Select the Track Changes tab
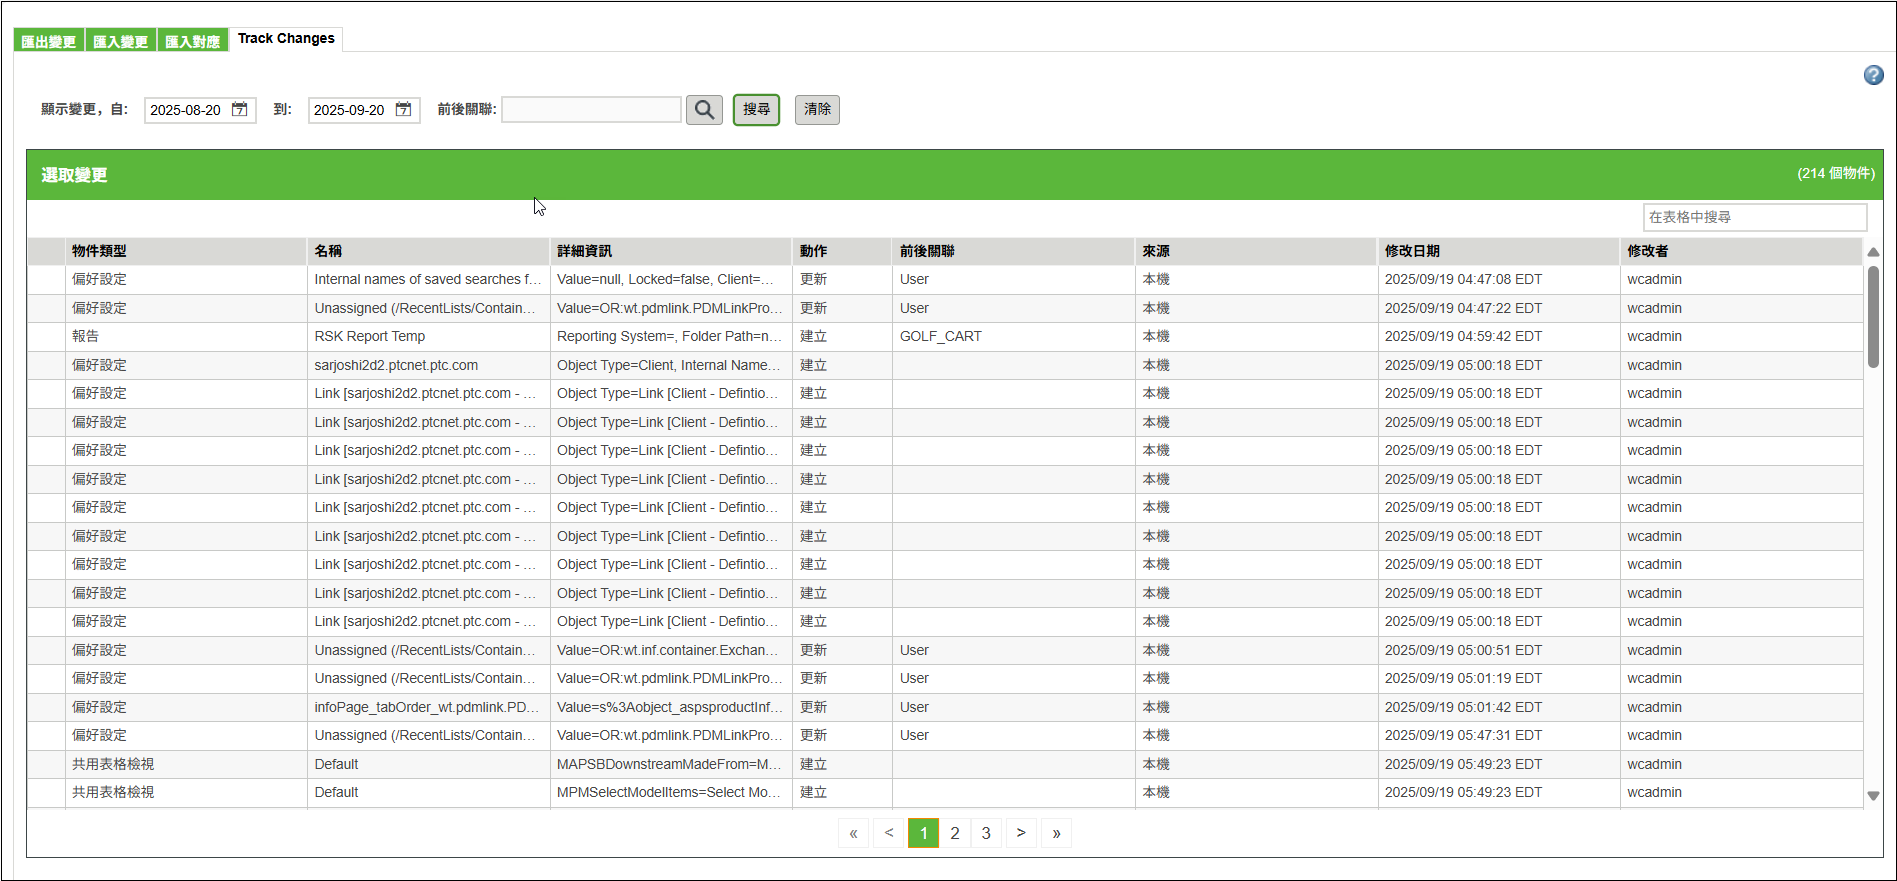 (x=286, y=39)
